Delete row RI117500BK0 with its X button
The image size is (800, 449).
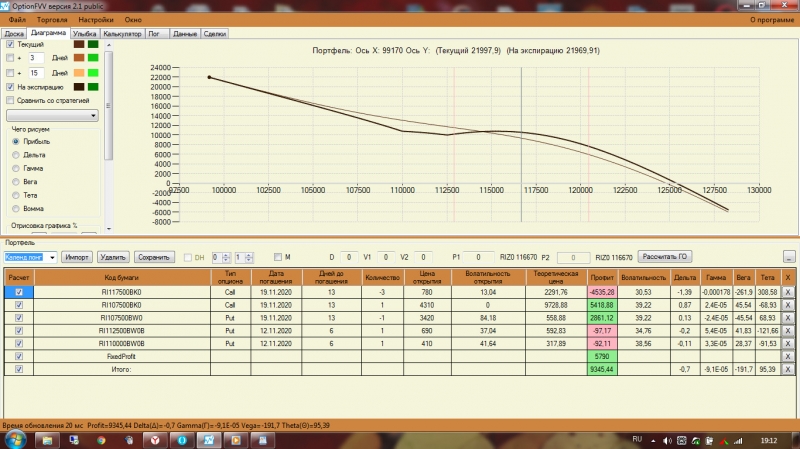pos(788,292)
